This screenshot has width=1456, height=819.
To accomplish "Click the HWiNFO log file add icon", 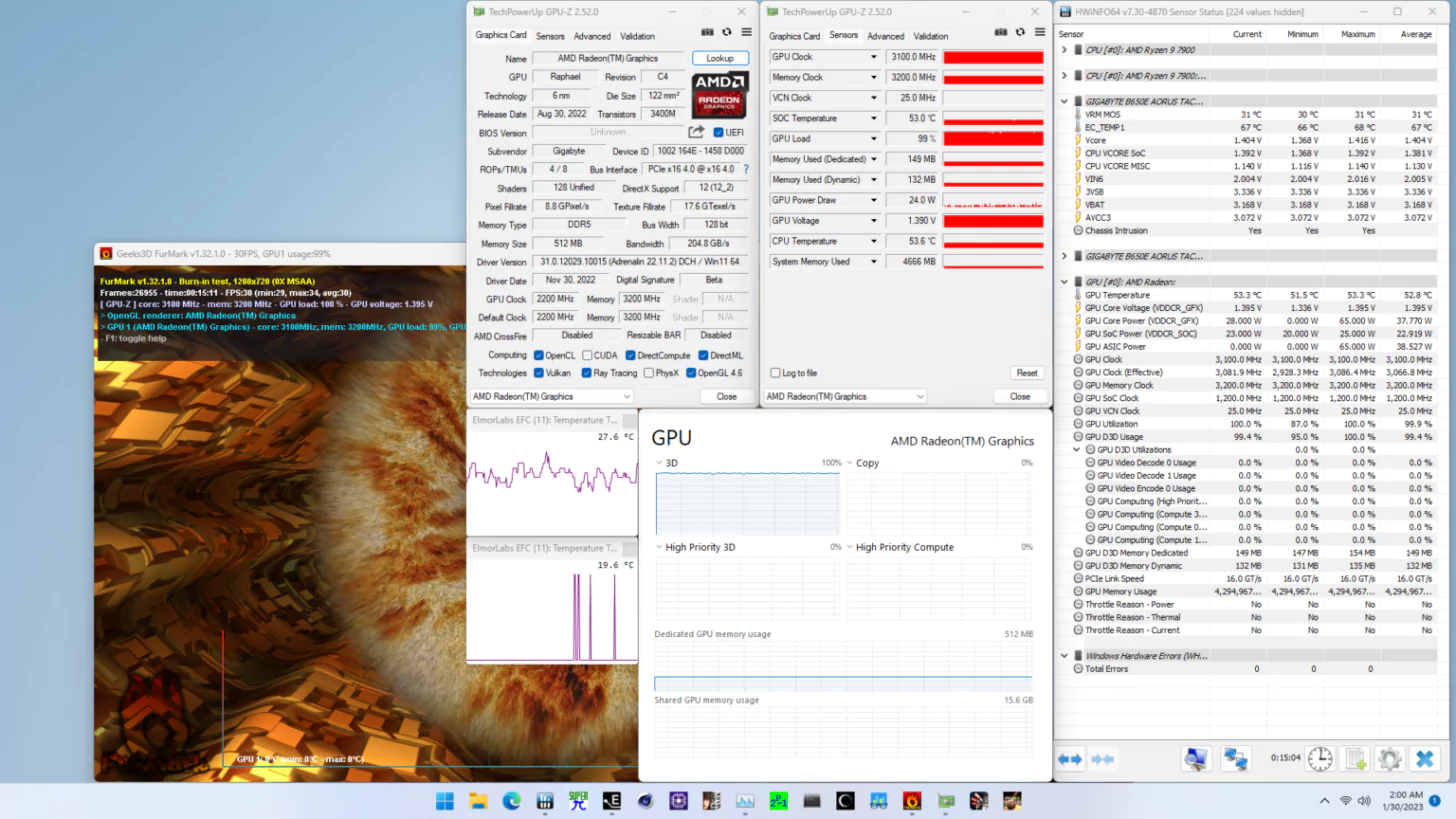I will [x=1355, y=759].
